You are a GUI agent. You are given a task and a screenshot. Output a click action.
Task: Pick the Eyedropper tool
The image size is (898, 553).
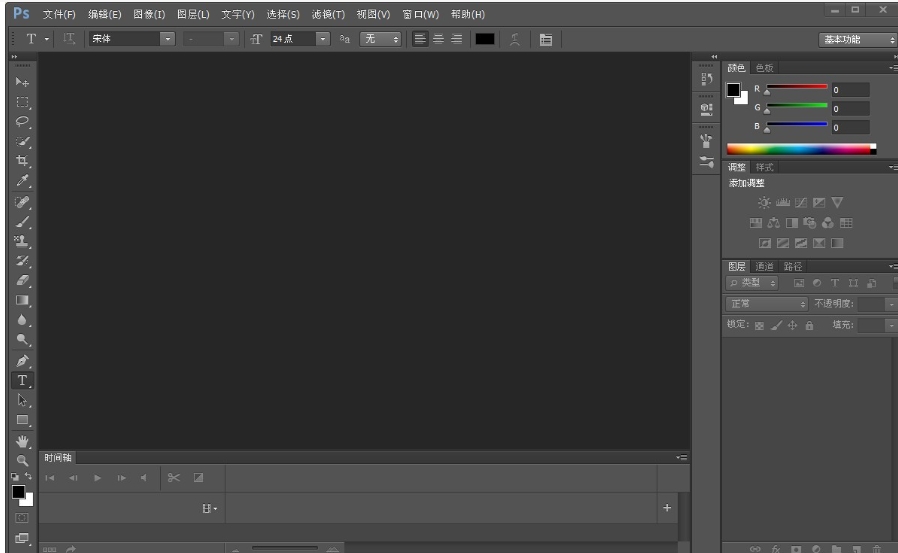(x=22, y=181)
